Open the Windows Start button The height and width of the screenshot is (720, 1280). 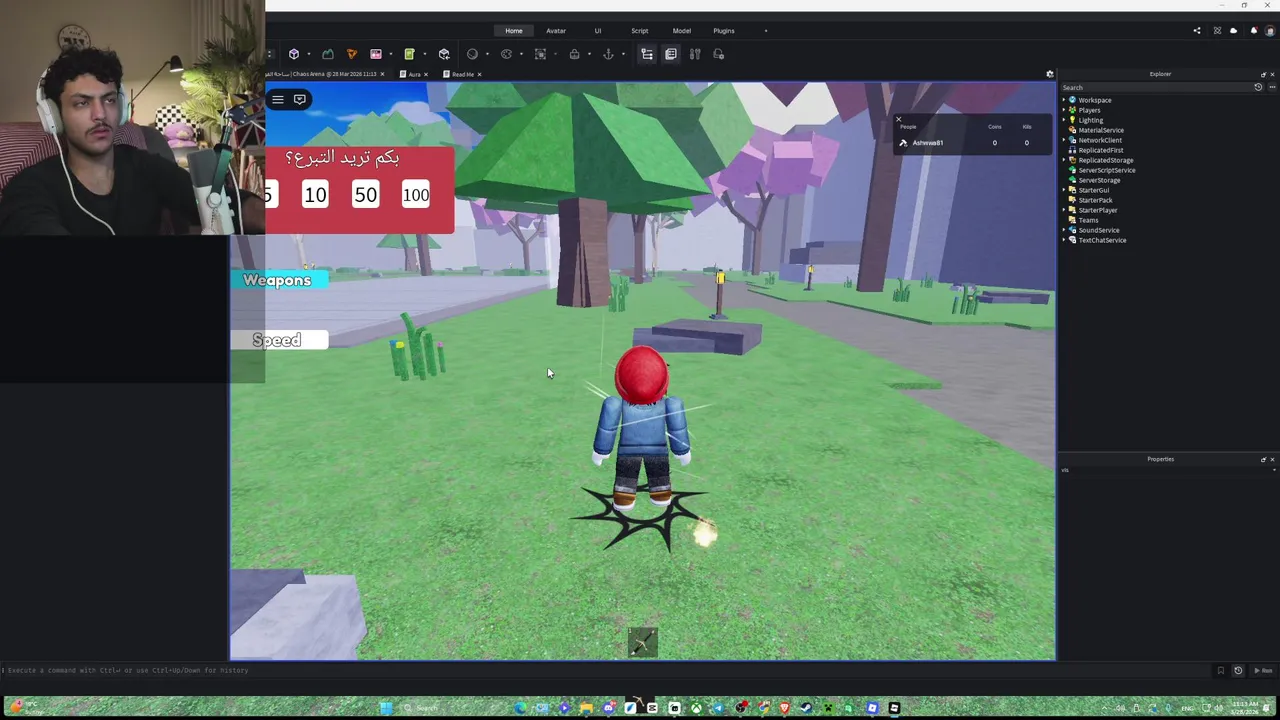coord(386,708)
